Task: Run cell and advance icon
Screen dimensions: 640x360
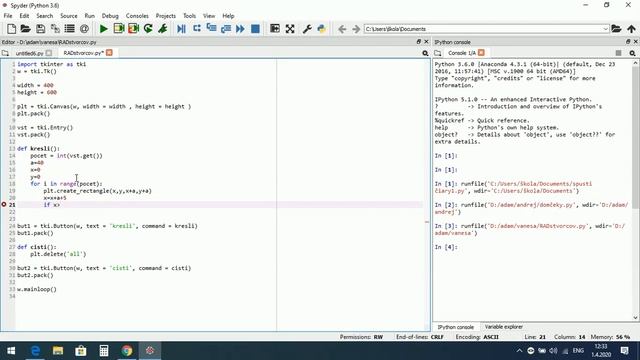Action: point(133,29)
